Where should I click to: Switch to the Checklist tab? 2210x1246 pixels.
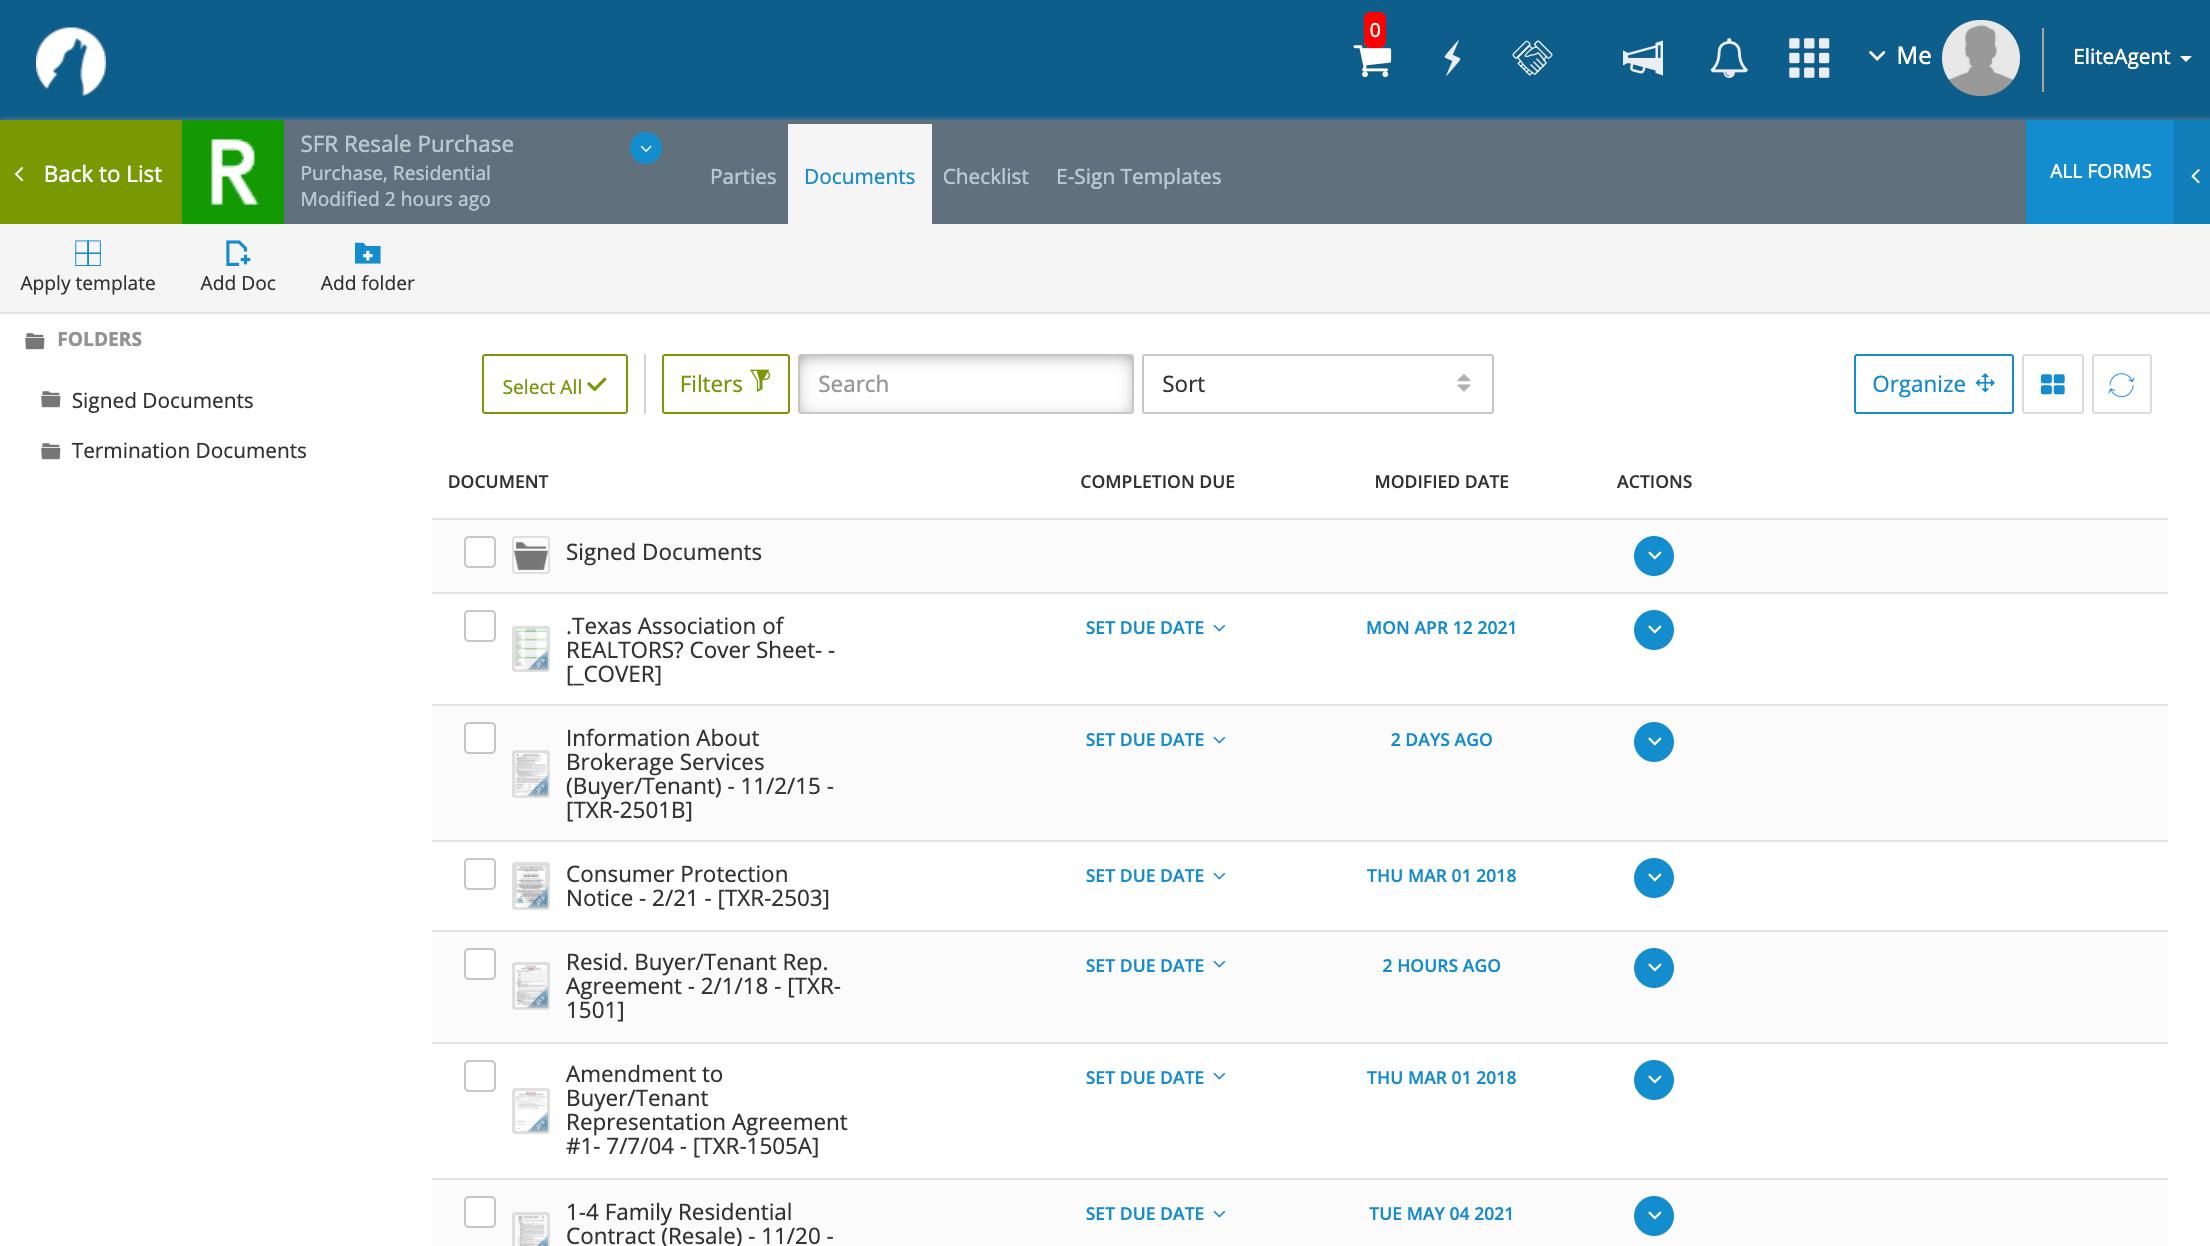pos(985,176)
